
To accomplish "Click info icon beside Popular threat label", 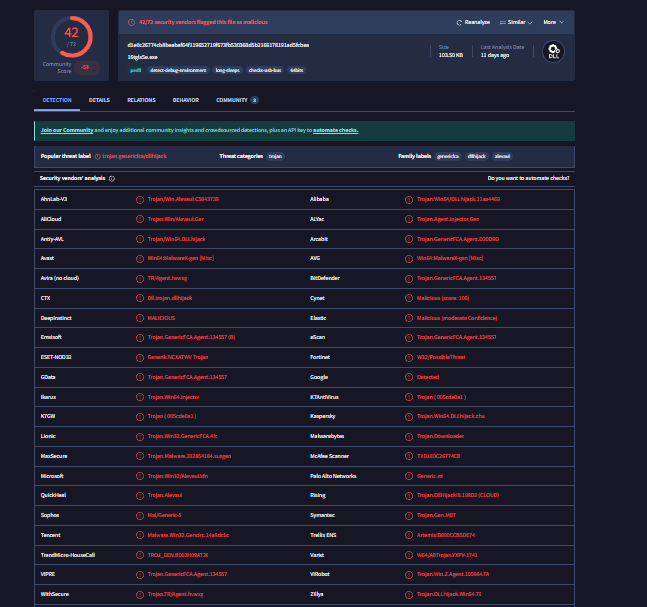I will click(x=98, y=157).
